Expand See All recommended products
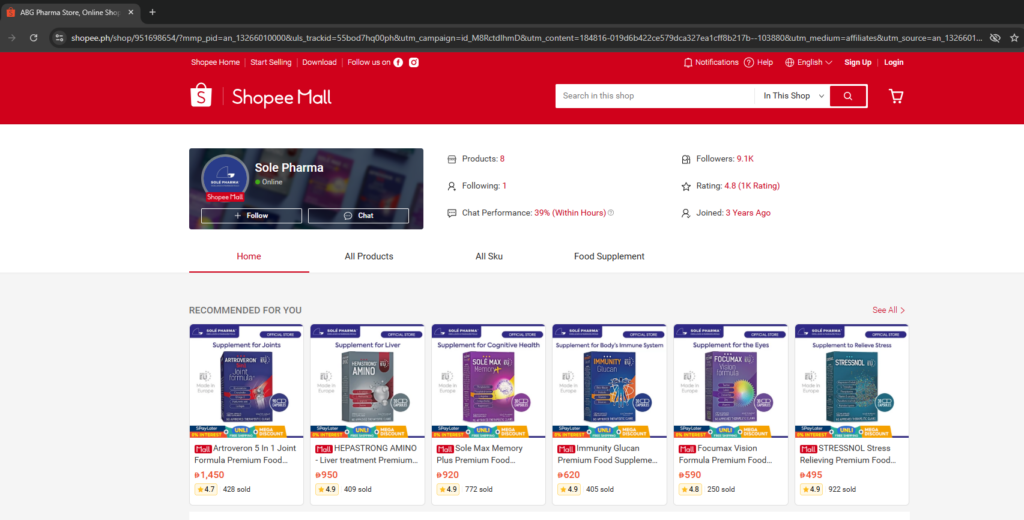Screen dimensions: 1024x520 click(x=888, y=310)
